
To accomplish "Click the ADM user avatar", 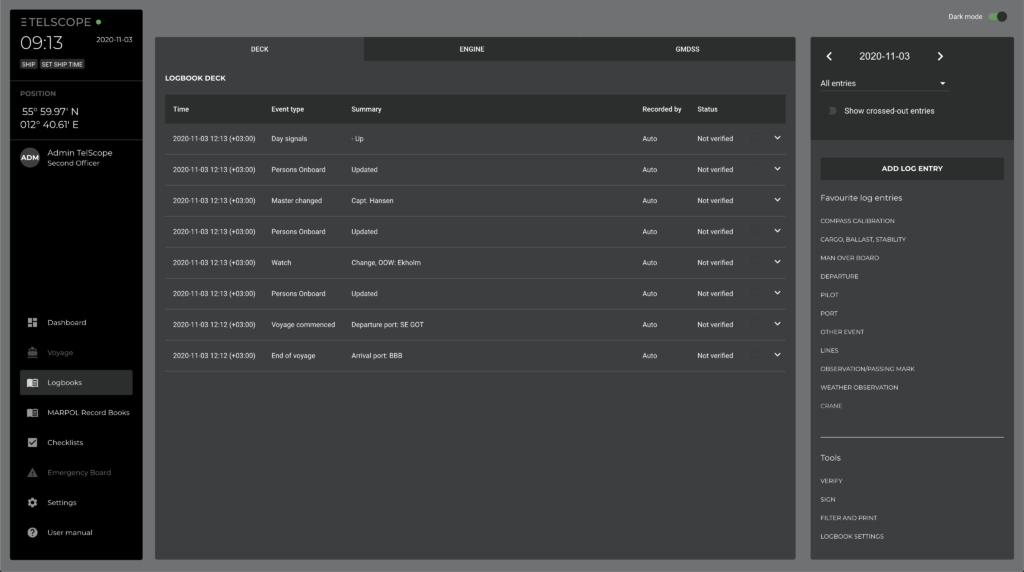I will [31, 158].
